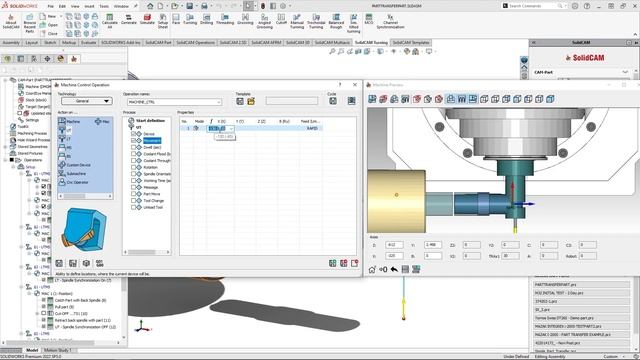Open the SolidCAM Operations tab
The height and width of the screenshot is (360, 640).
tap(196, 42)
